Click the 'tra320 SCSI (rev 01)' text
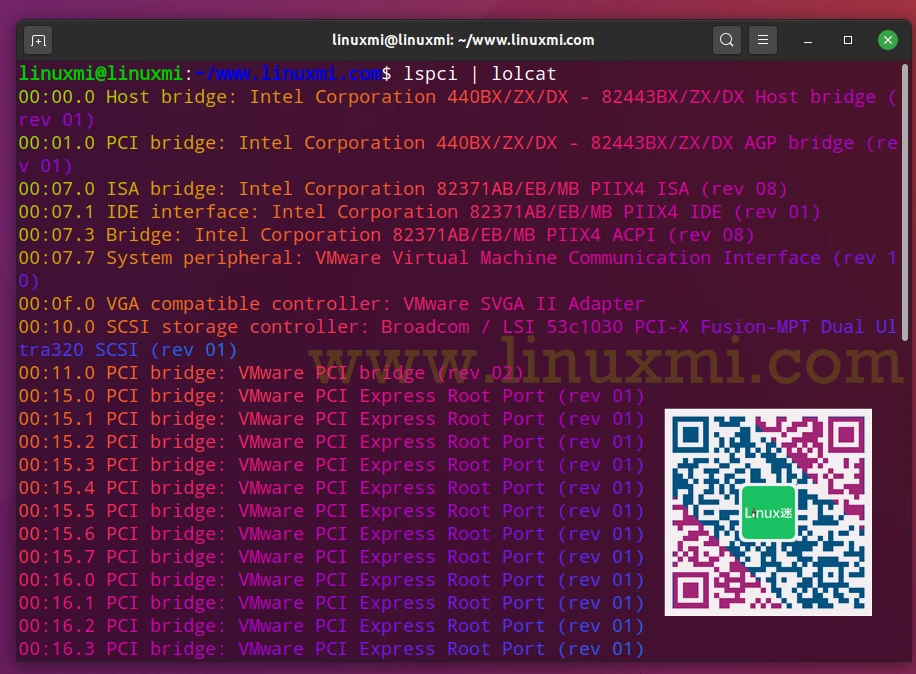The width and height of the screenshot is (916, 674). tap(128, 350)
